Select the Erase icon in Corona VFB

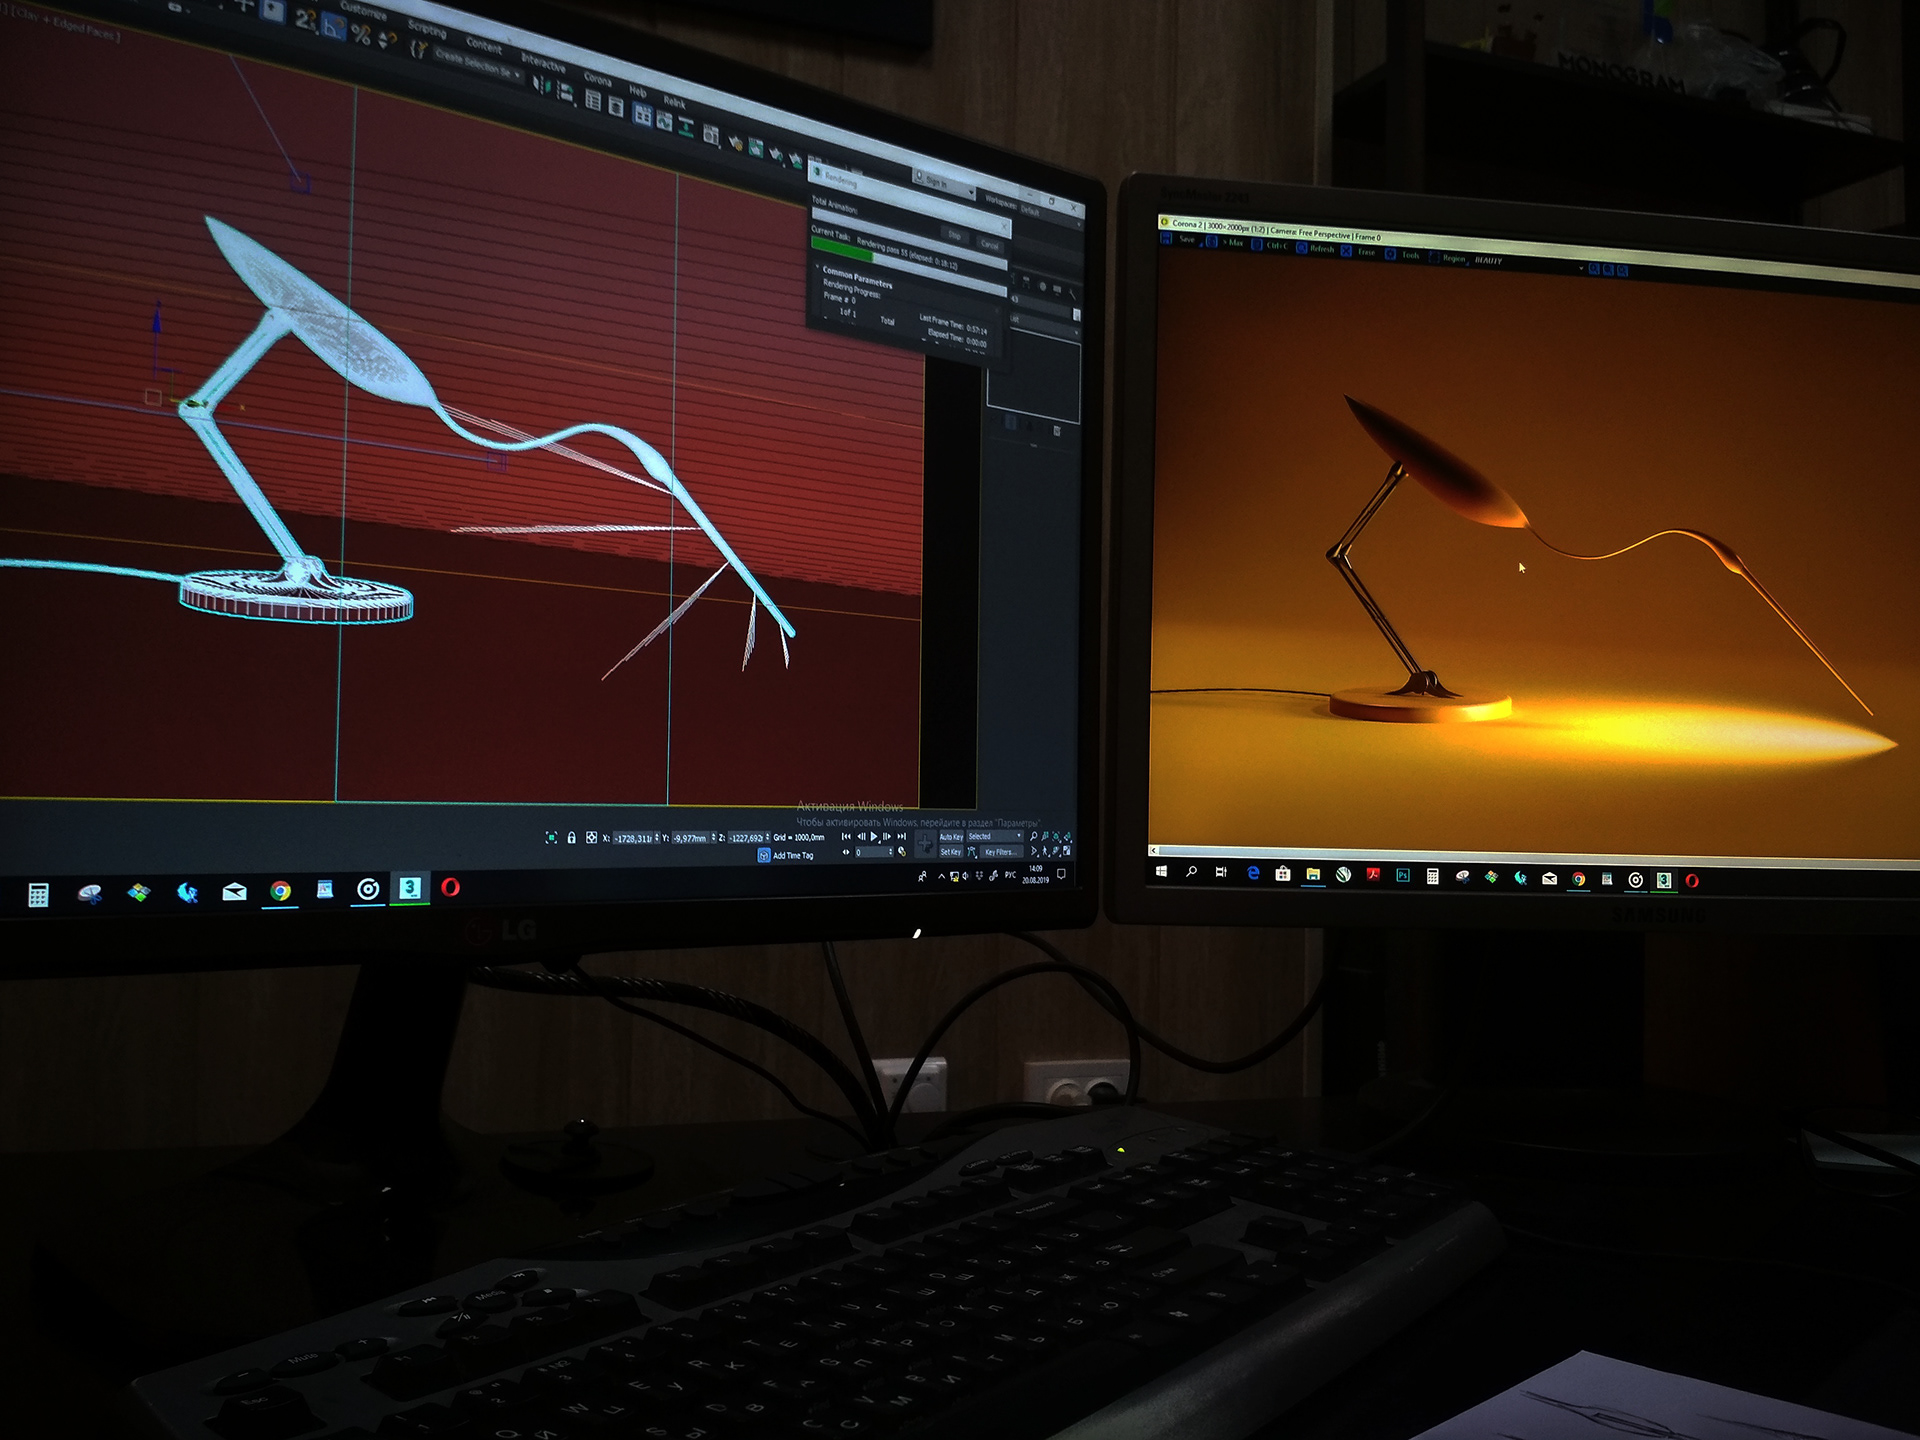click(1344, 252)
